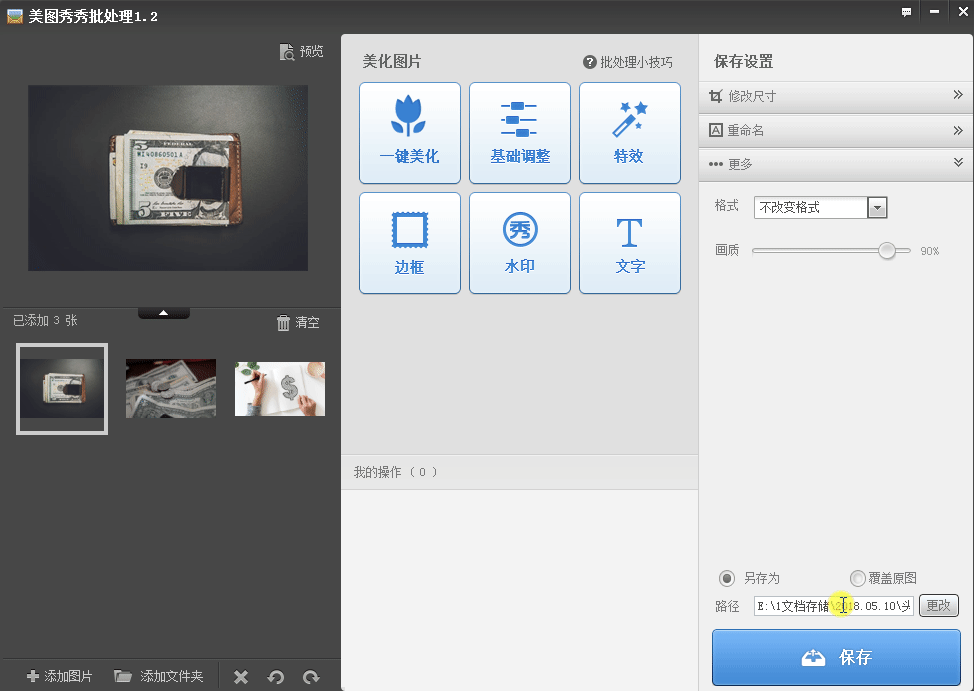Select the dollar sign drawing thumbnail
The image size is (974, 691).
click(x=280, y=388)
